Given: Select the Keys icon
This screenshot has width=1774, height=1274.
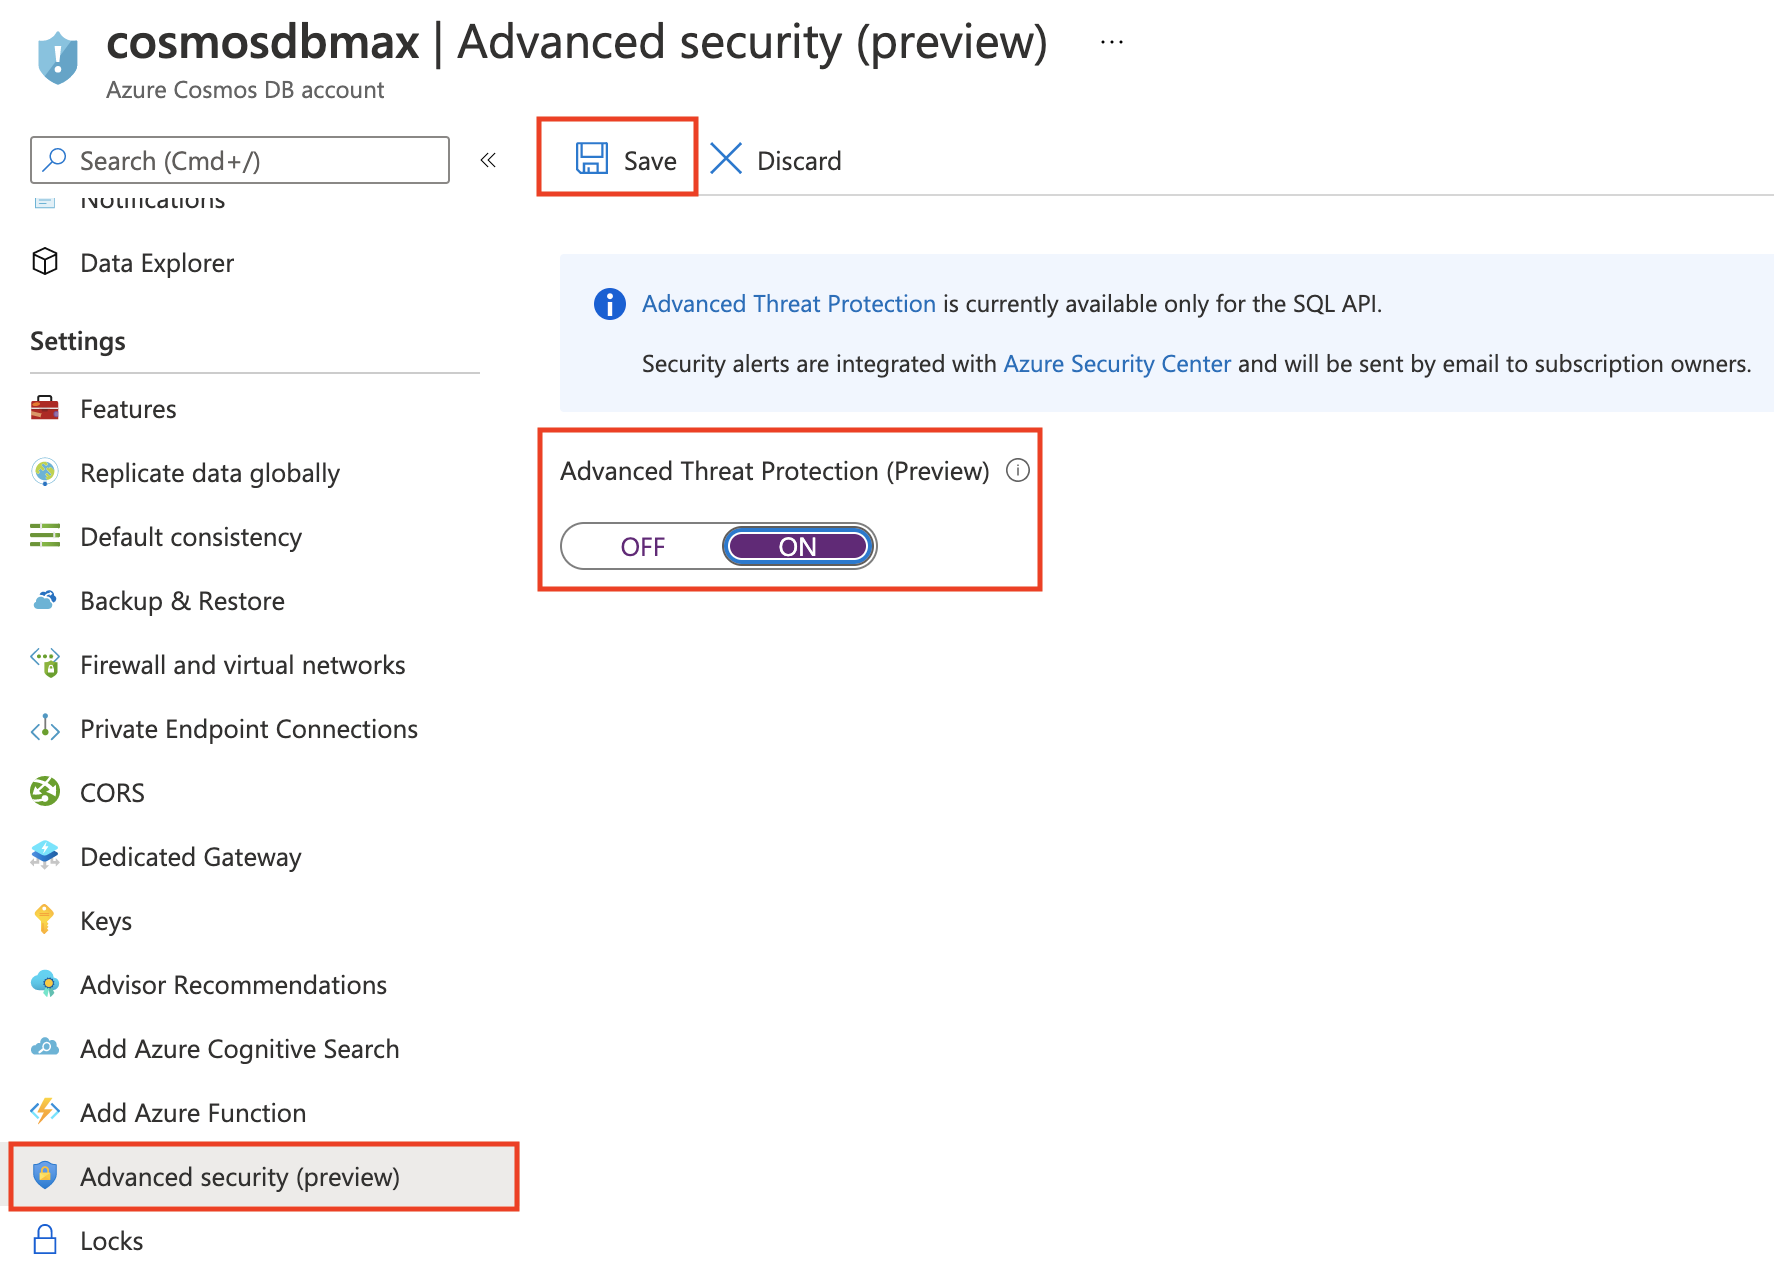Looking at the screenshot, I should coord(46,920).
